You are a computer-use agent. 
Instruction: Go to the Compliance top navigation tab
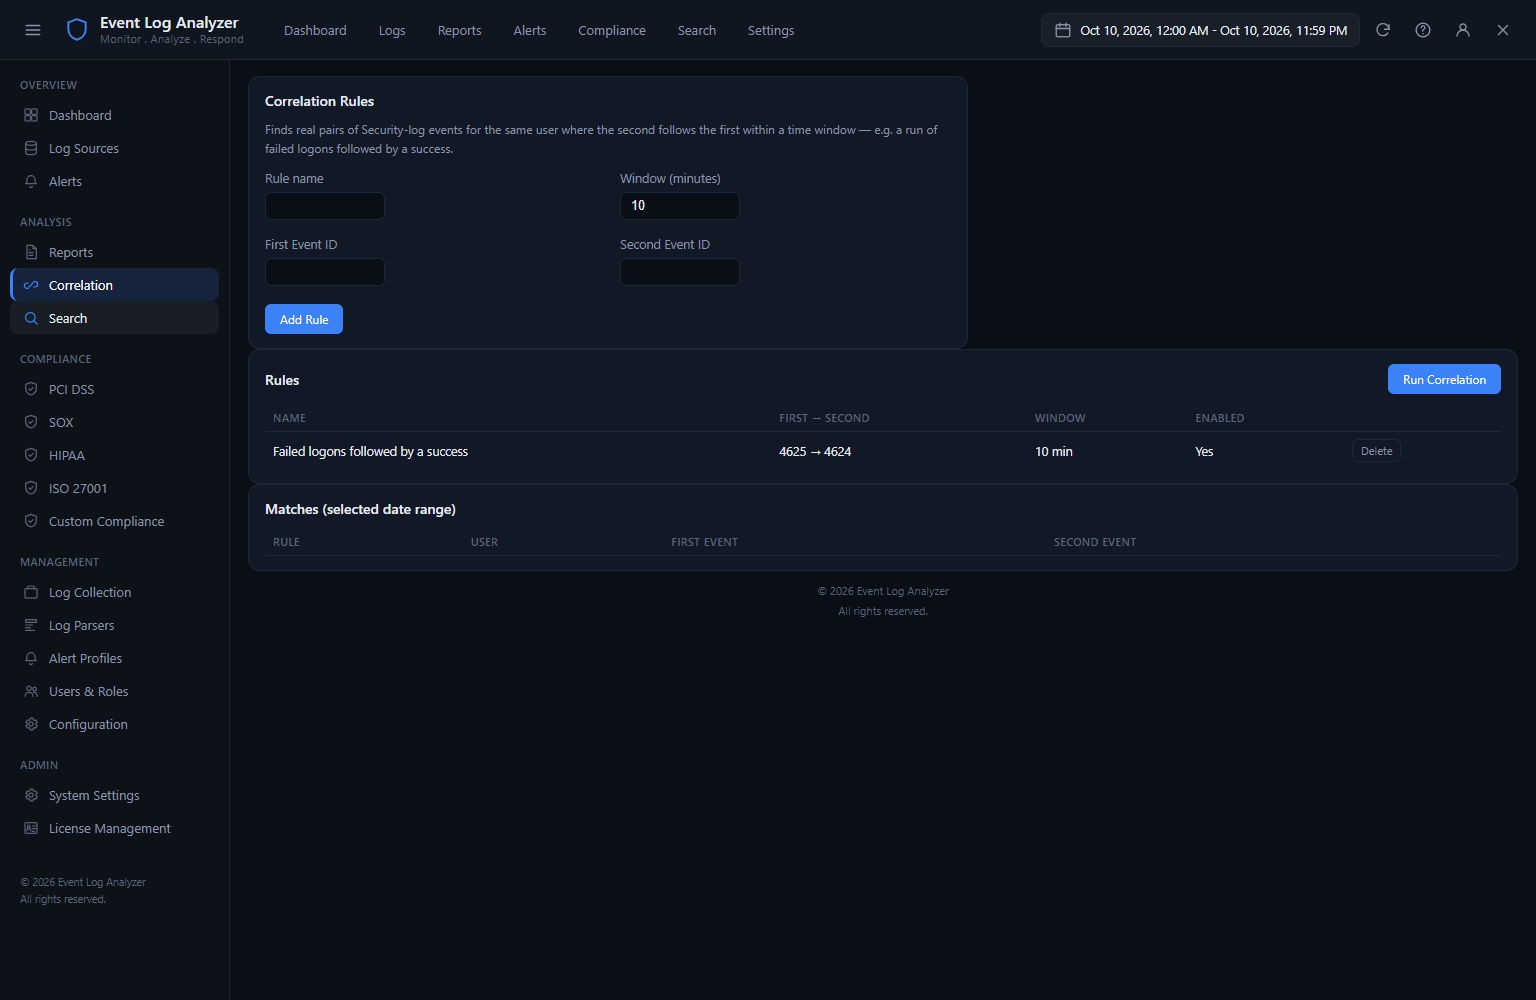(612, 30)
